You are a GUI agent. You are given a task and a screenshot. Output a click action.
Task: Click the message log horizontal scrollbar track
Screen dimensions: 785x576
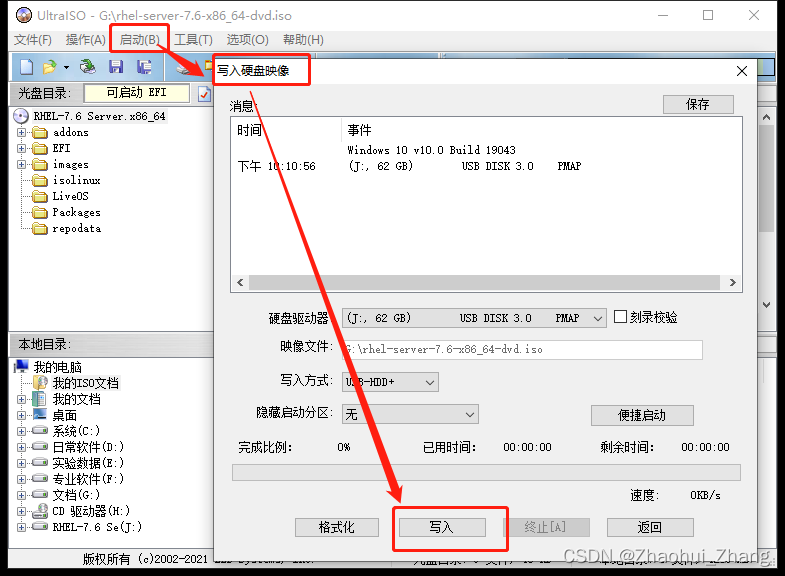(x=484, y=282)
